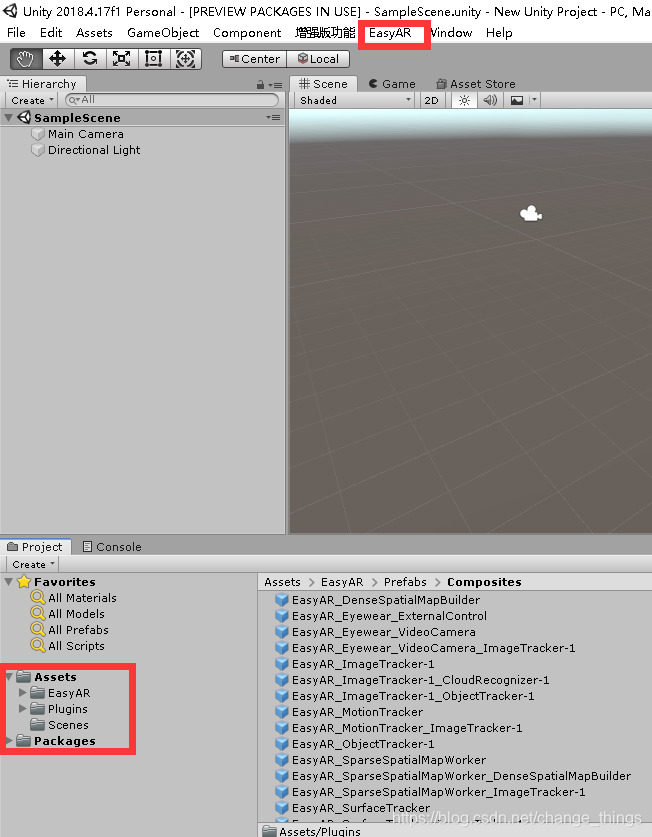Select EasyAR_SurfaceTracker prefab icon
The width and height of the screenshot is (652, 837).
point(281,808)
